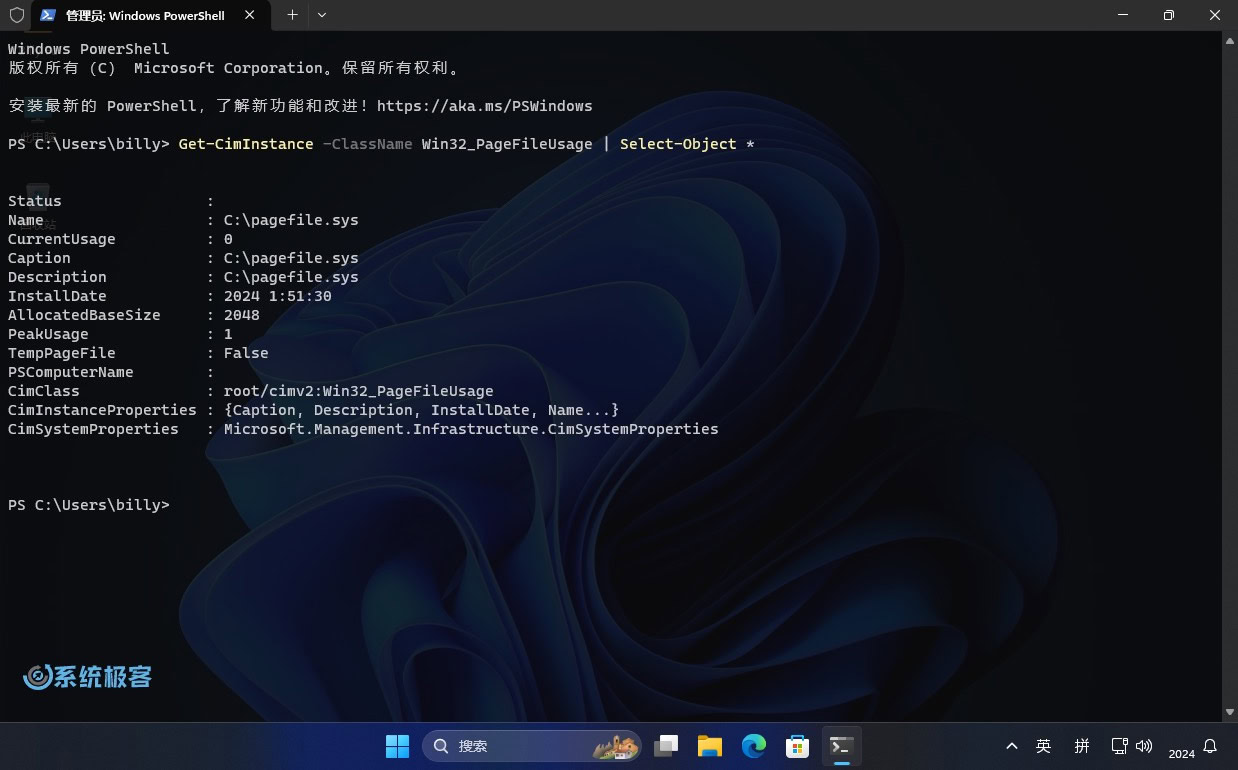This screenshot has height=770, width=1238.
Task: Click the network icon in system tray
Action: click(1120, 746)
